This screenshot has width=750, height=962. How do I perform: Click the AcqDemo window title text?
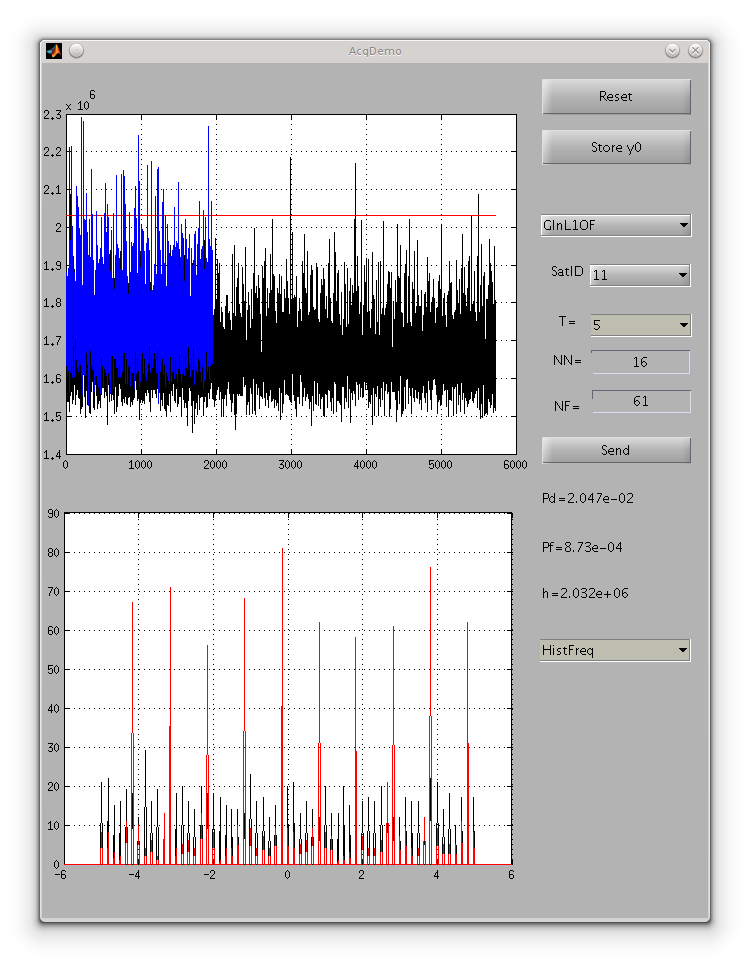coord(375,51)
